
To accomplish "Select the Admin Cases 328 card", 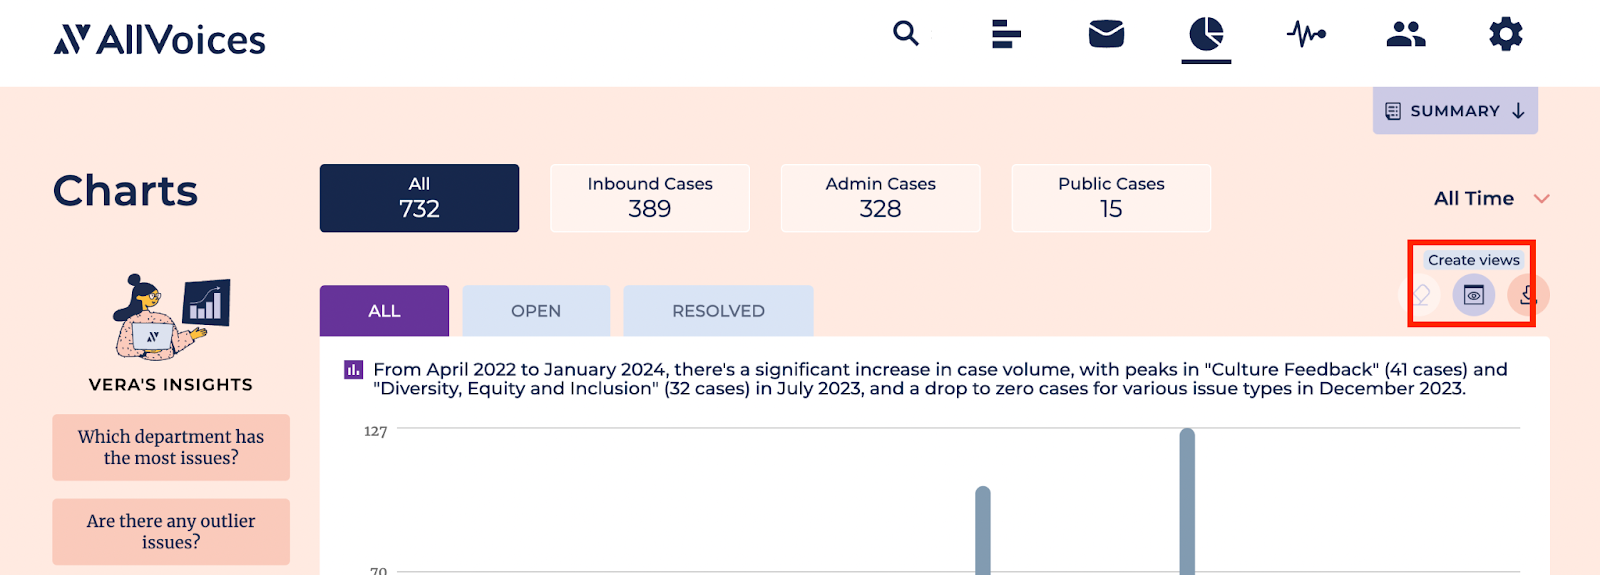I will click(881, 198).
